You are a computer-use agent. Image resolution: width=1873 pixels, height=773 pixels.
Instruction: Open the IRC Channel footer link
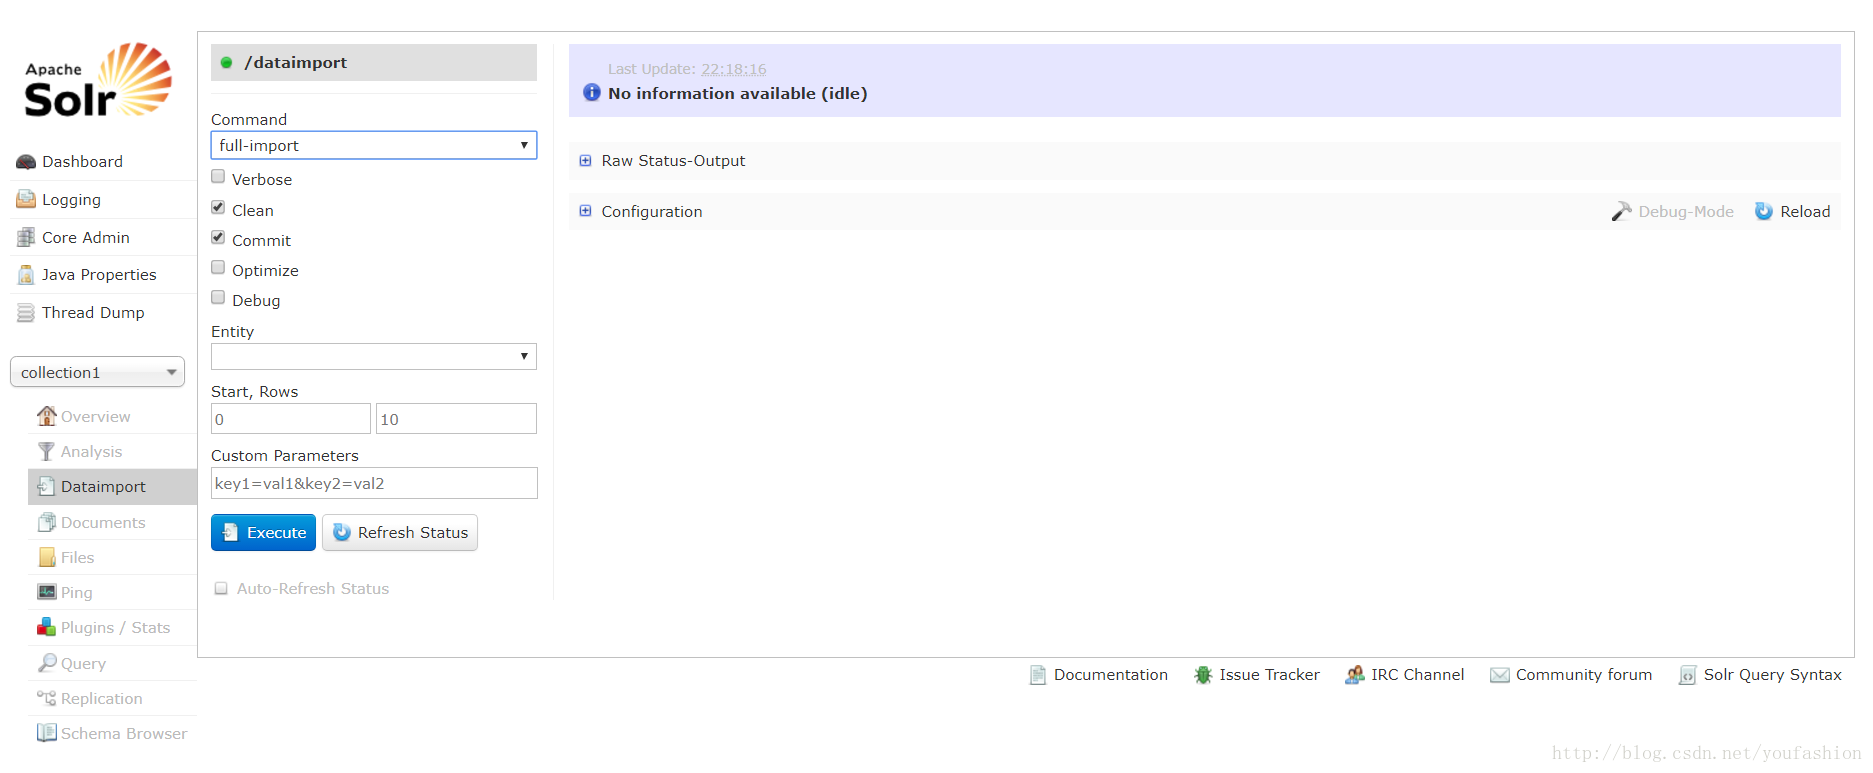pos(1417,675)
